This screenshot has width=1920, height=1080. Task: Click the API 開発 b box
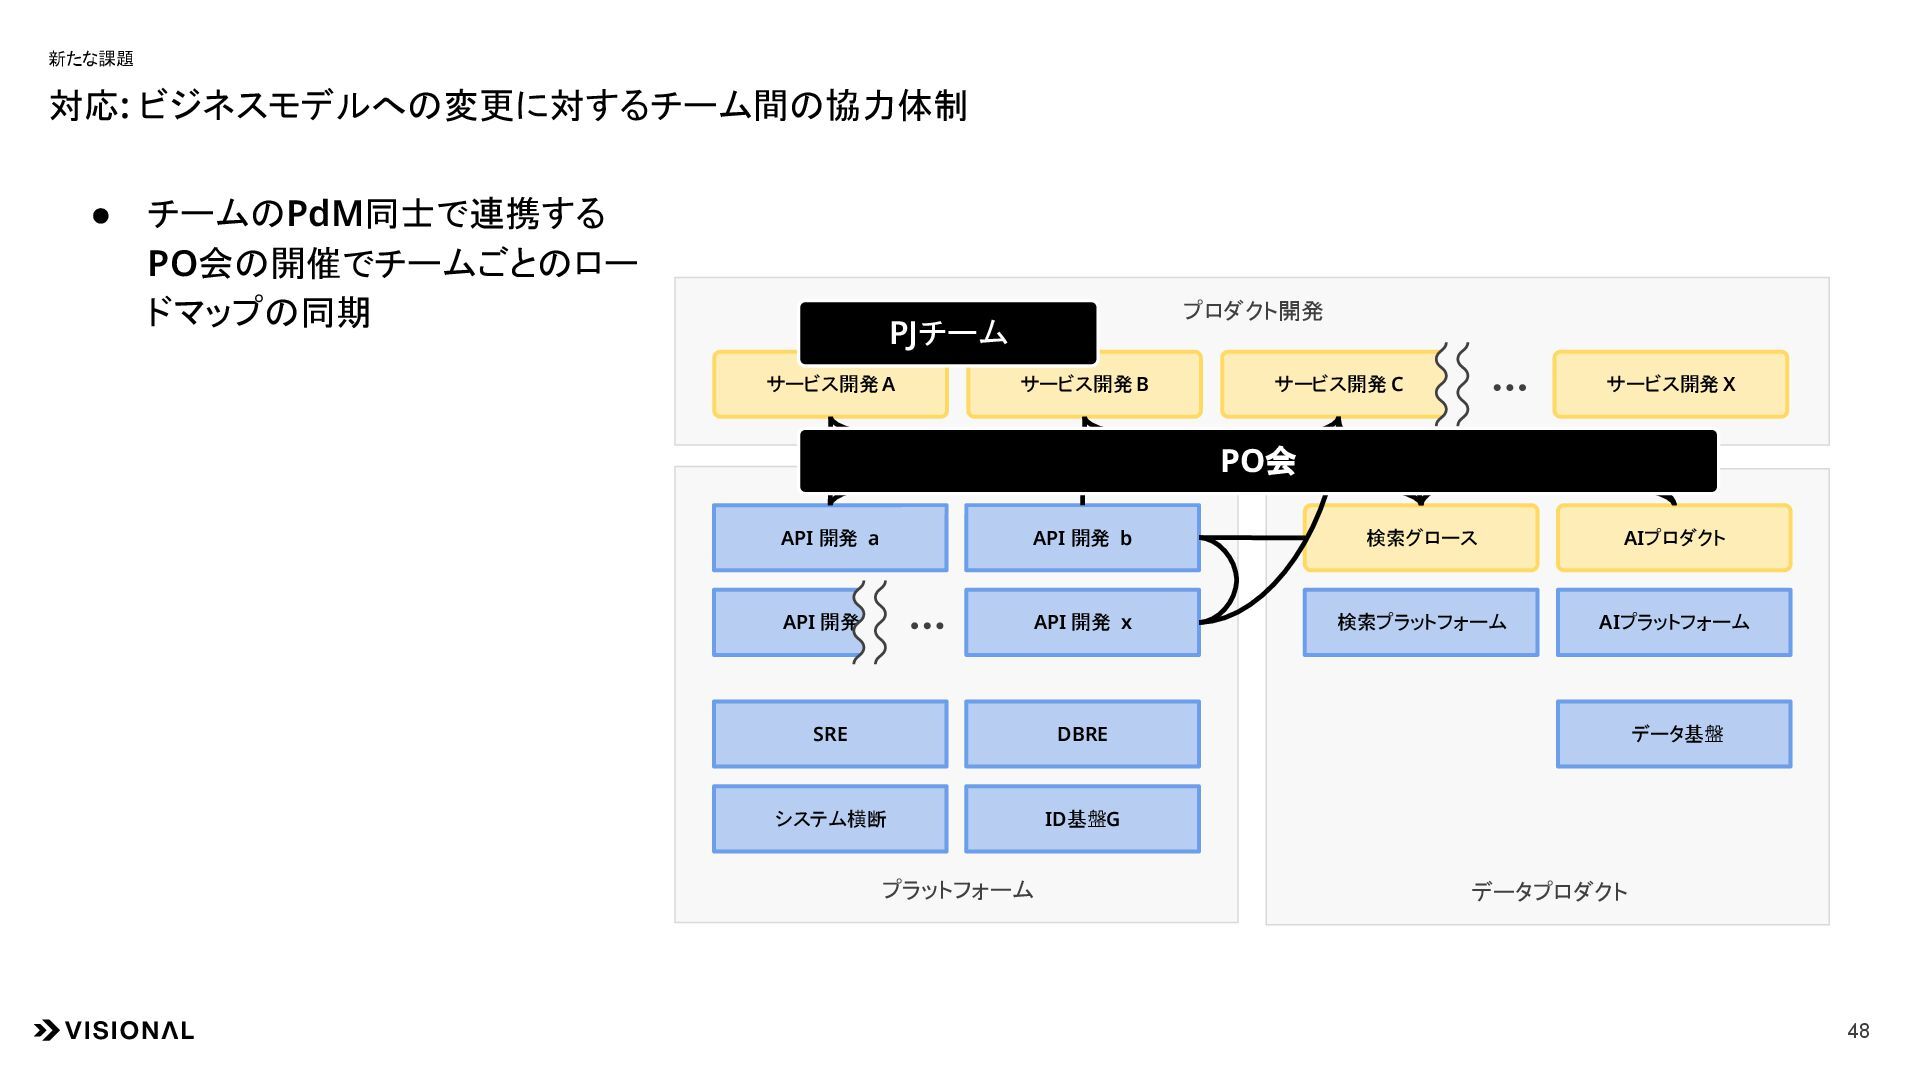click(1082, 538)
